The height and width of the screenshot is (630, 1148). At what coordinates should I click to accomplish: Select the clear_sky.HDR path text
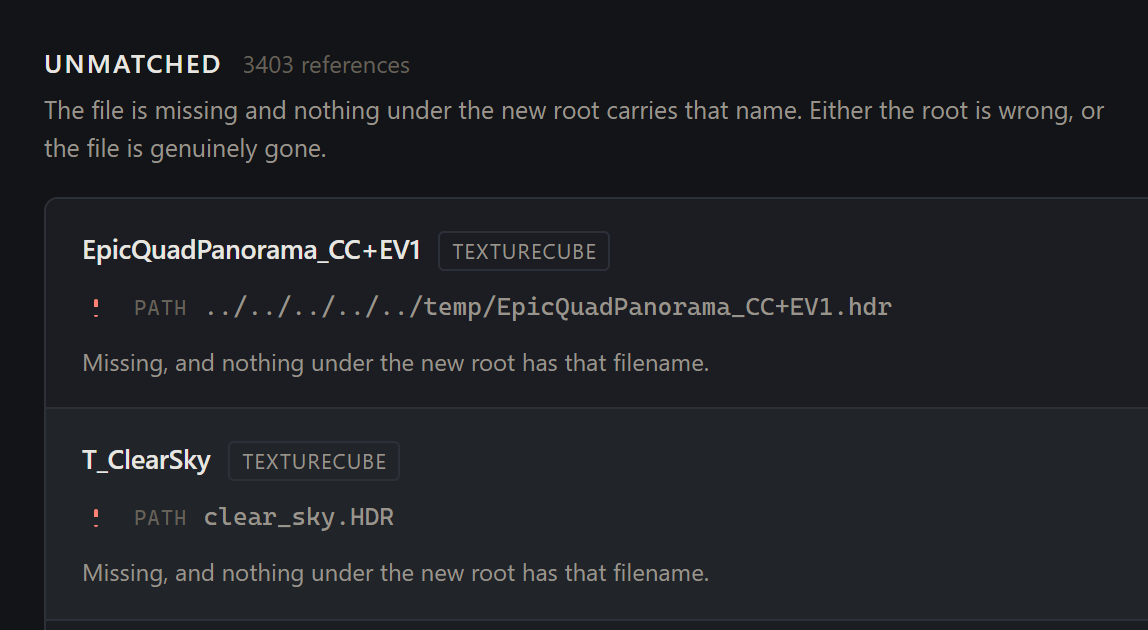click(299, 517)
